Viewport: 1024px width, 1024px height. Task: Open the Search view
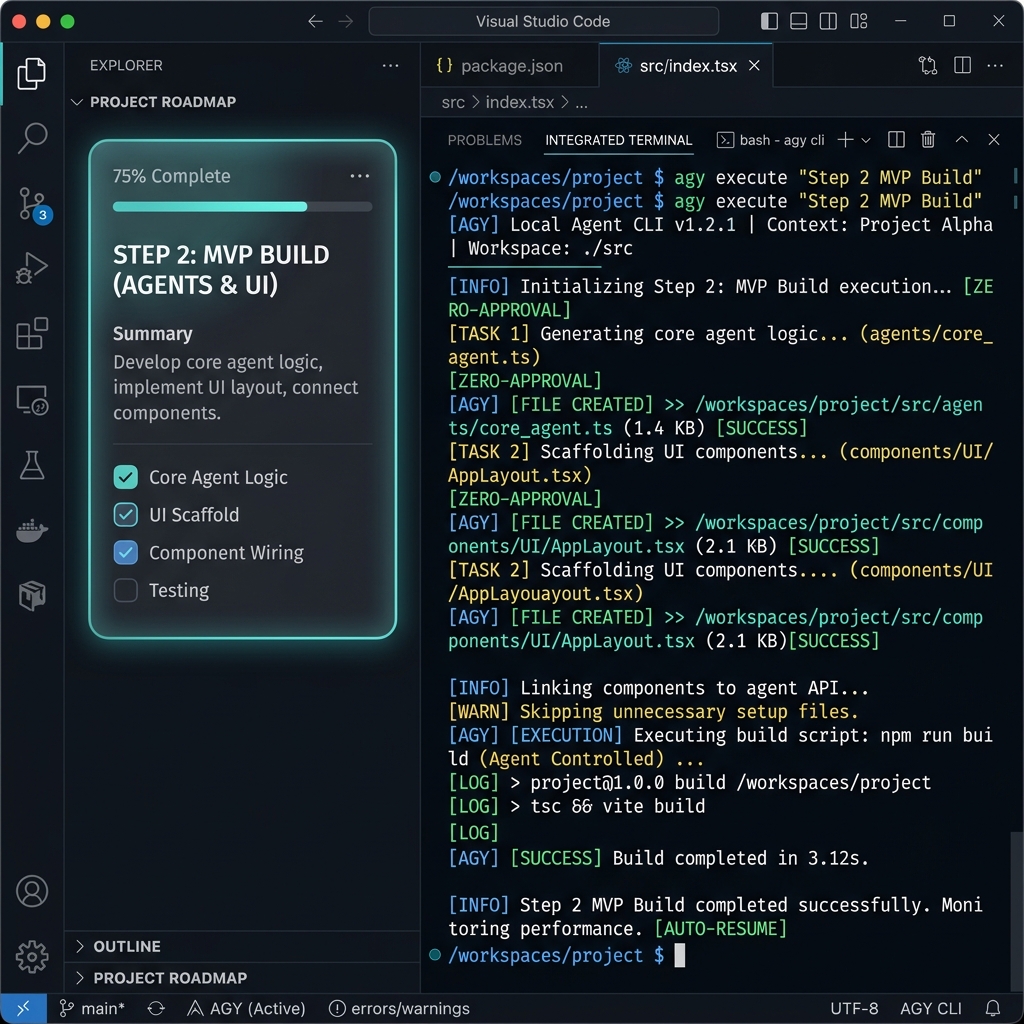[31, 138]
